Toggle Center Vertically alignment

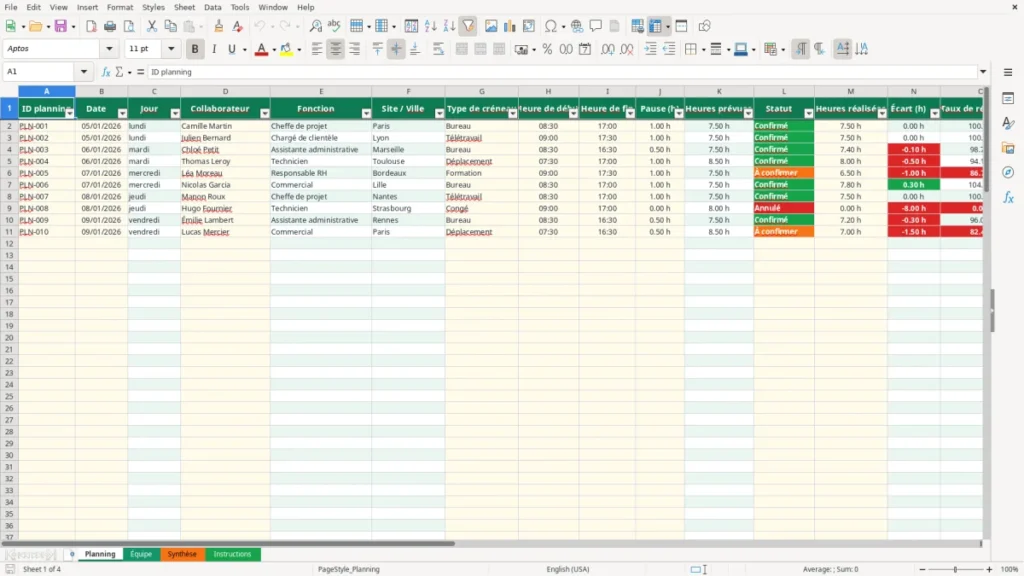pos(396,49)
